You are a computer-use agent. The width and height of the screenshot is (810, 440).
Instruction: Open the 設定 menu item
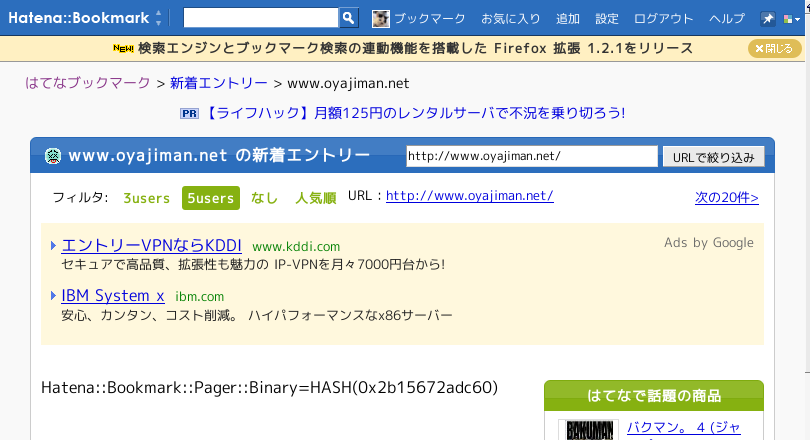click(x=607, y=19)
